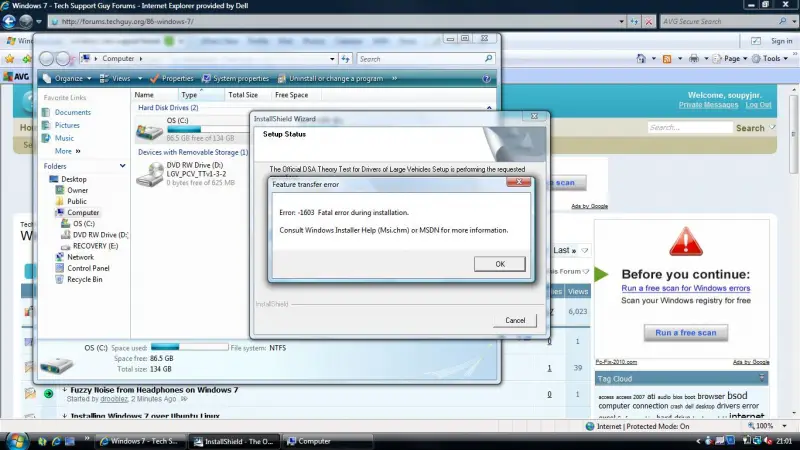Open Documents favorite link
The width and height of the screenshot is (800, 450).
72,112
